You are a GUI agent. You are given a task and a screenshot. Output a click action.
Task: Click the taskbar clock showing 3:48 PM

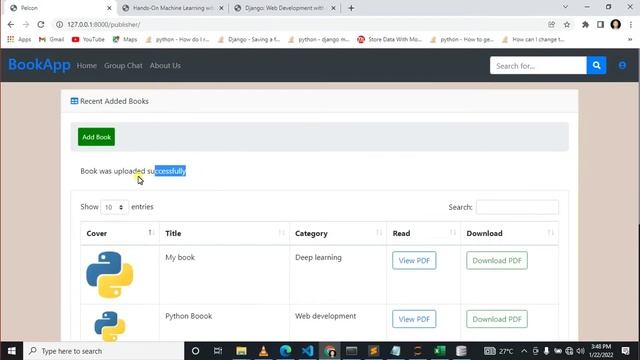pyautogui.click(x=601, y=351)
